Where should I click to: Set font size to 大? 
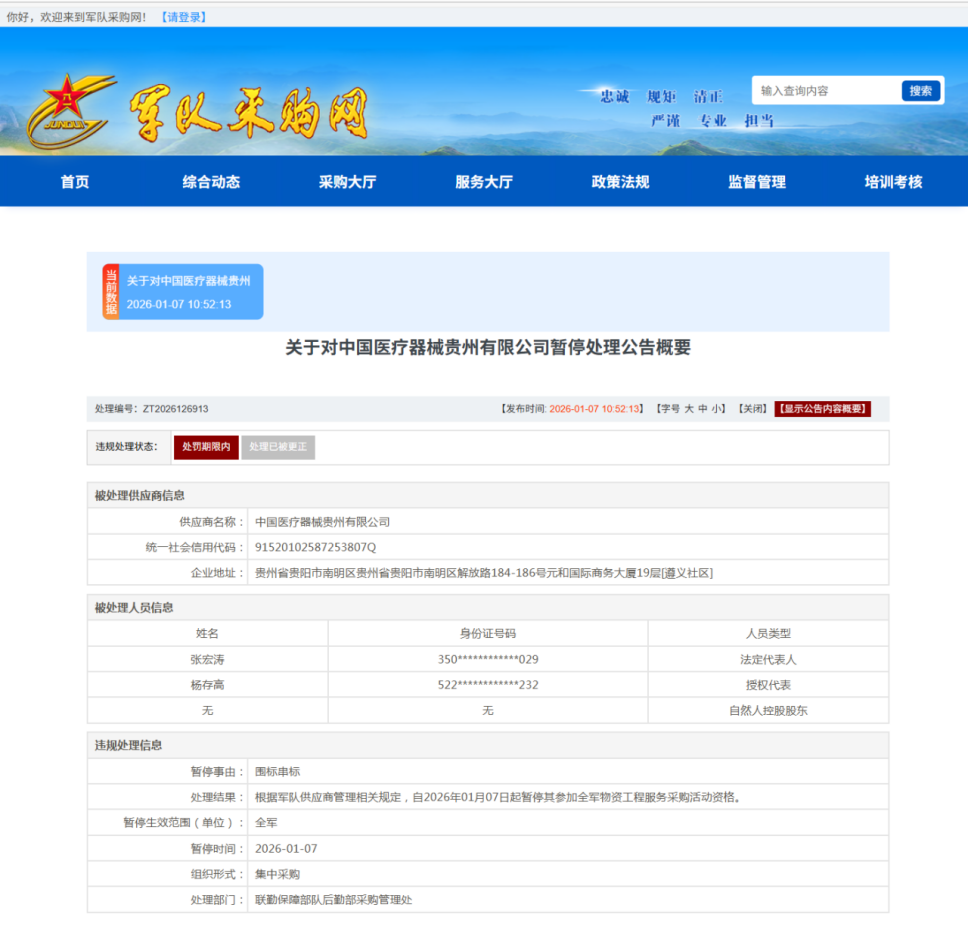click(689, 409)
